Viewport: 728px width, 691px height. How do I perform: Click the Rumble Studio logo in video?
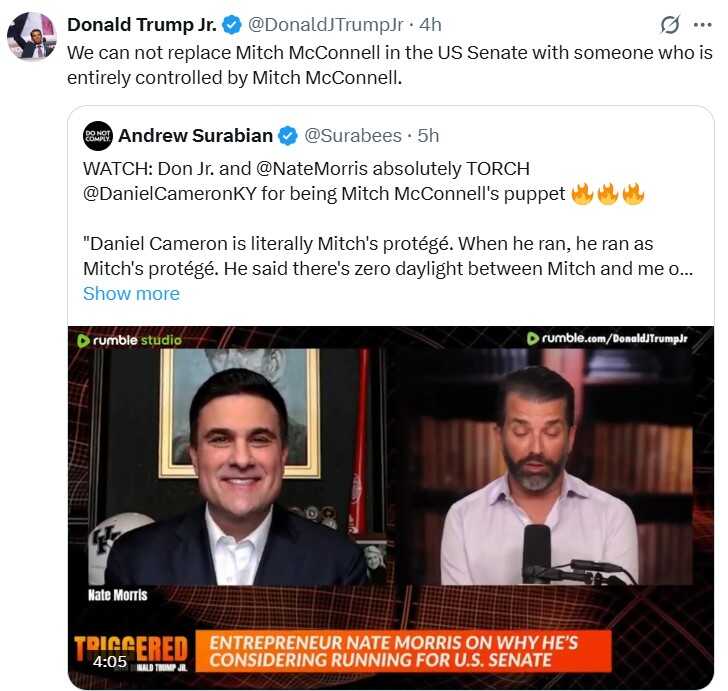point(130,340)
